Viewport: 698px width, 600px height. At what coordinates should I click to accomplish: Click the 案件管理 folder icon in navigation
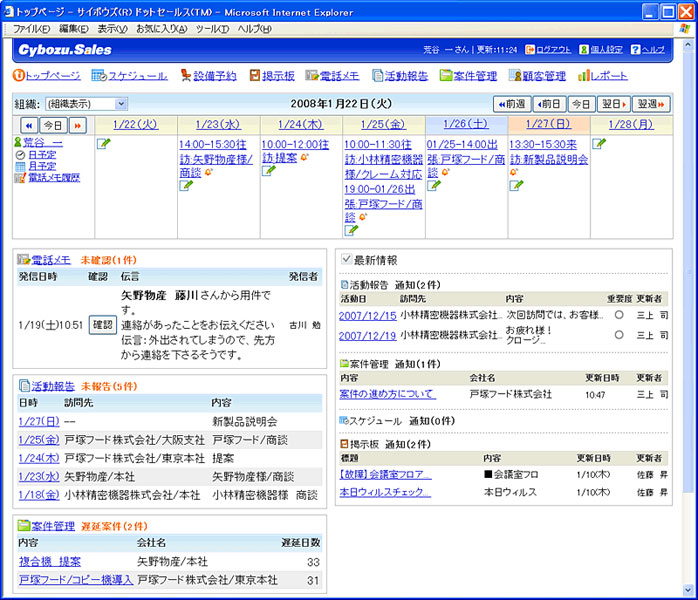446,76
